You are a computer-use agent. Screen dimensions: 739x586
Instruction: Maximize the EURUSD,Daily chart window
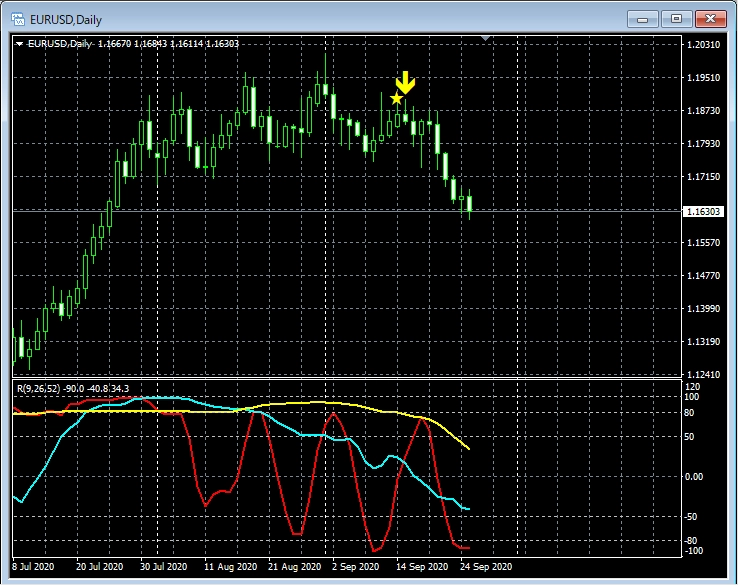[677, 18]
